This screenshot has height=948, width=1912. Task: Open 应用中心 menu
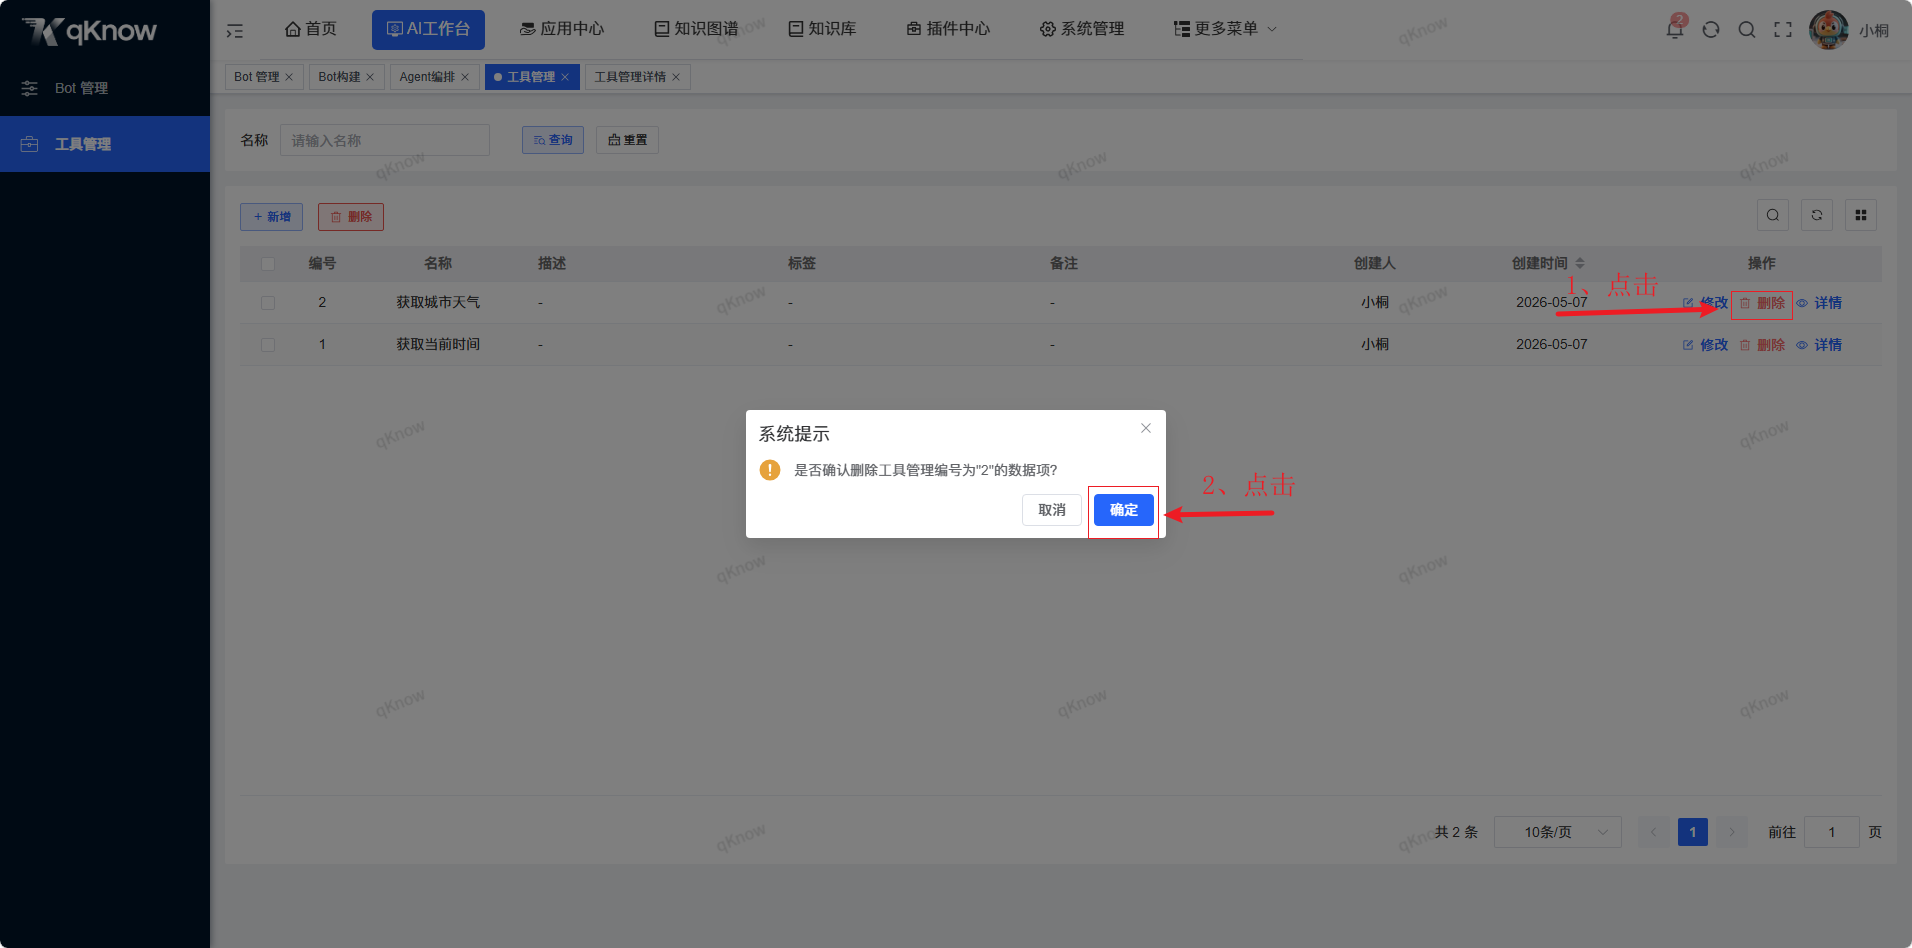[x=561, y=29]
